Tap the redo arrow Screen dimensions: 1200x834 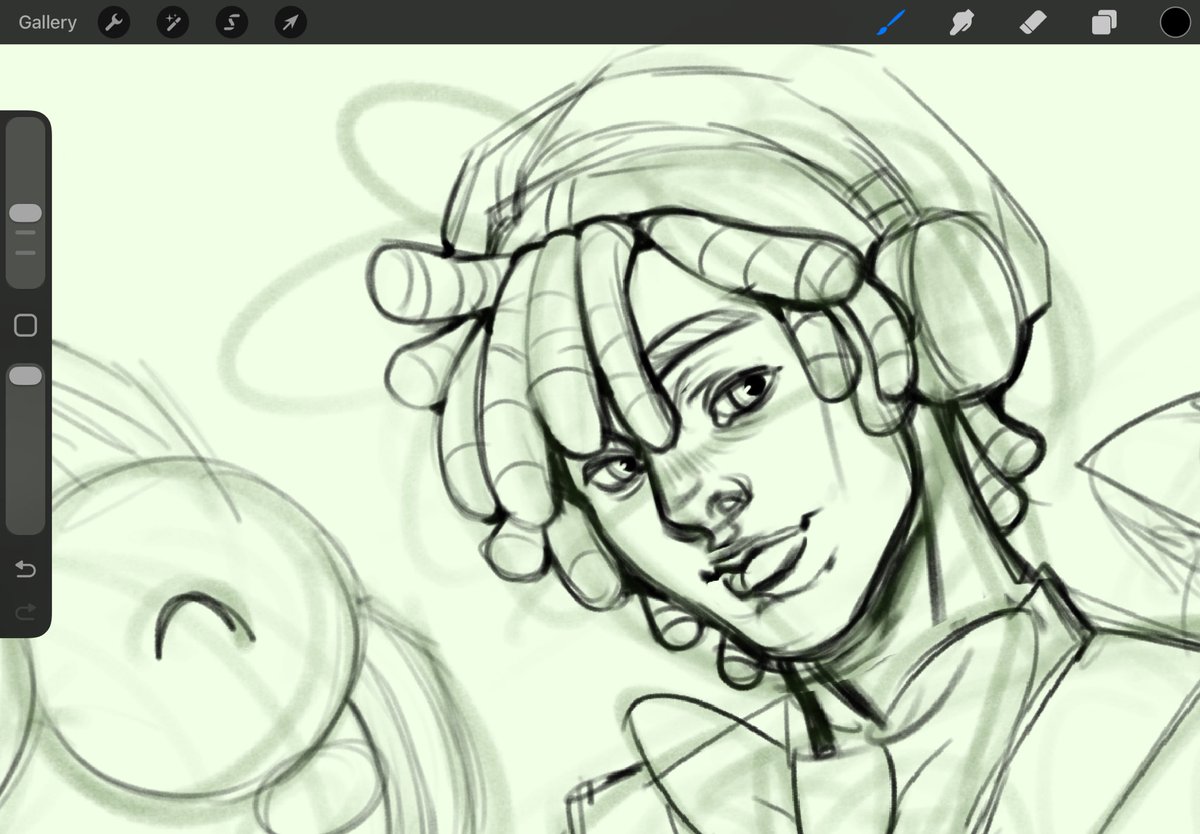[26, 612]
